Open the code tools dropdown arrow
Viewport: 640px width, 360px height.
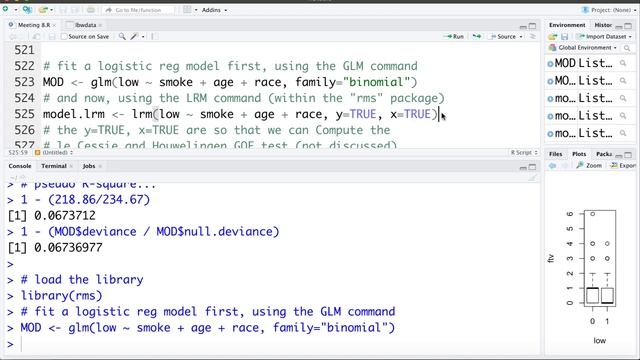tap(143, 37)
